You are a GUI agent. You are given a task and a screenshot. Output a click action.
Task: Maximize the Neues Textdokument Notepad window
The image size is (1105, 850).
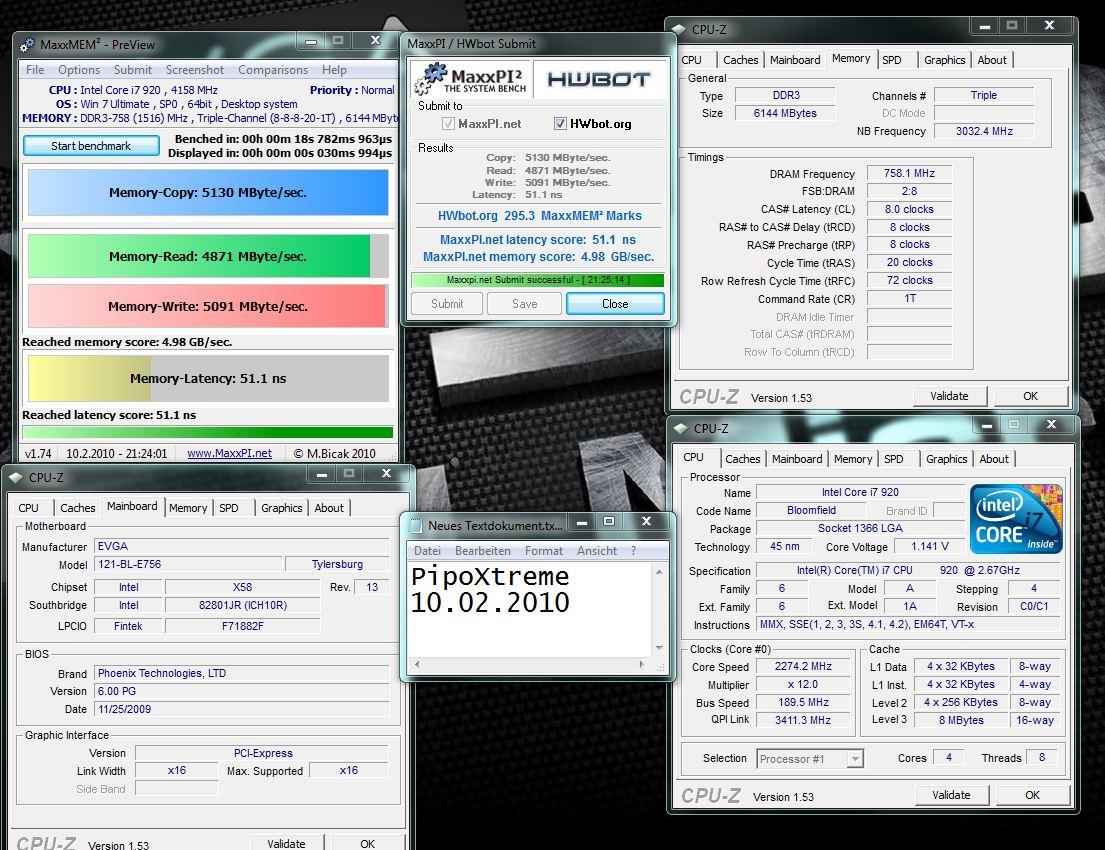click(609, 522)
